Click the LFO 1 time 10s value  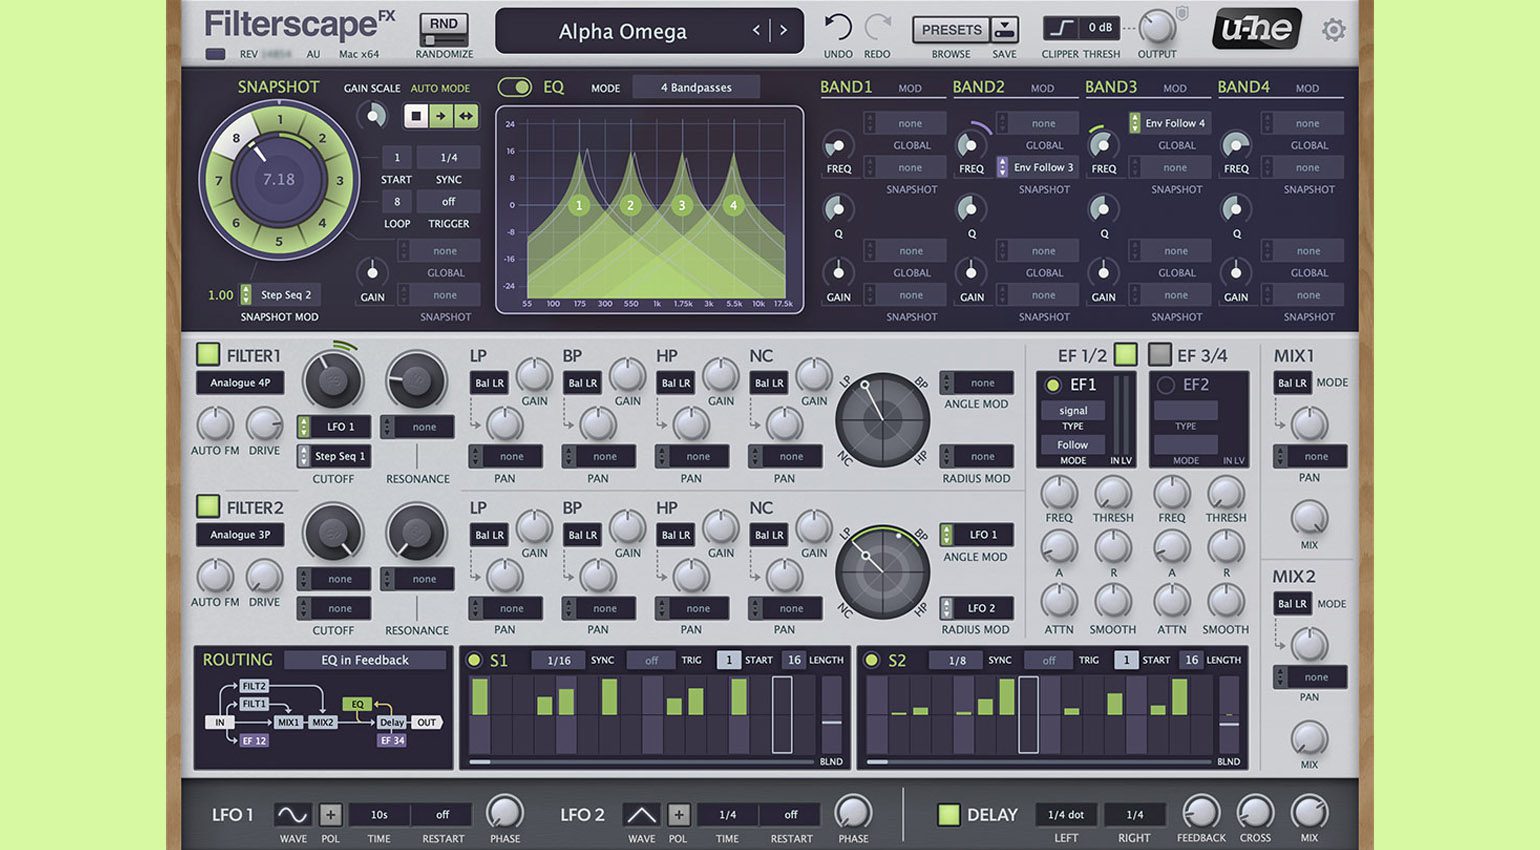379,815
